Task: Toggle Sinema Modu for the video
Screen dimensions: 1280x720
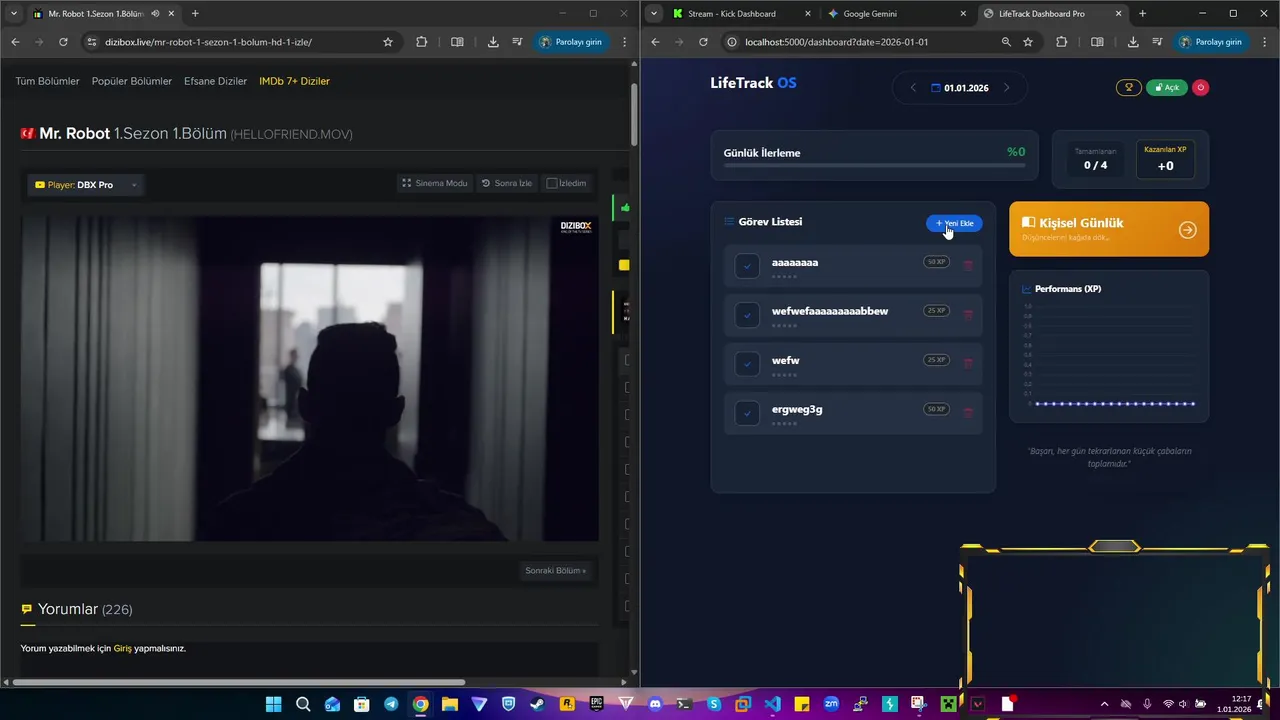Action: (434, 183)
